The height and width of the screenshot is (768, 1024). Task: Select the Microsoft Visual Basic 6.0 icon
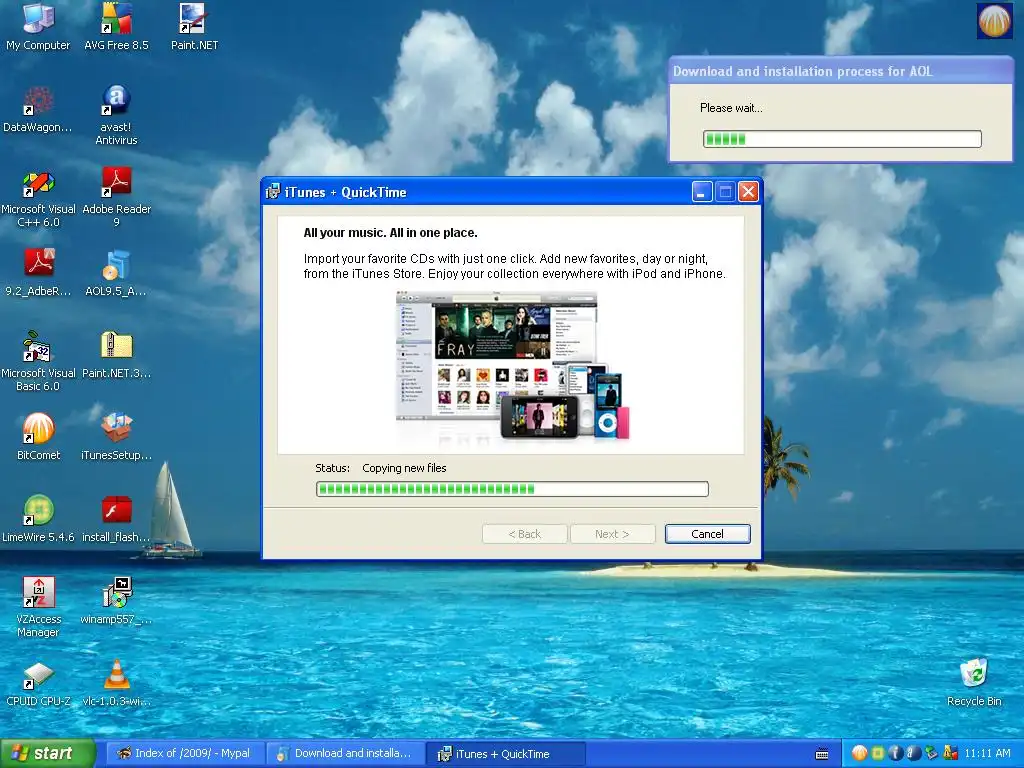pos(38,361)
